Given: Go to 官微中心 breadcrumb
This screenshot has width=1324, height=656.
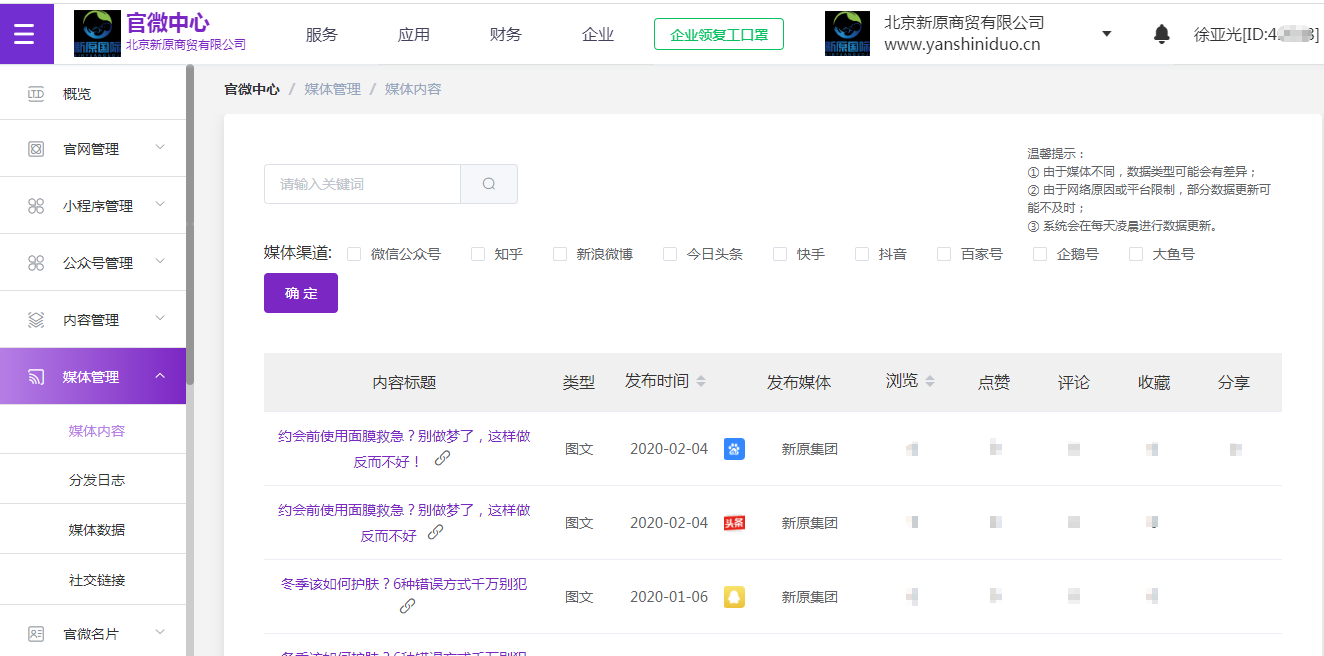Looking at the screenshot, I should click(x=252, y=89).
